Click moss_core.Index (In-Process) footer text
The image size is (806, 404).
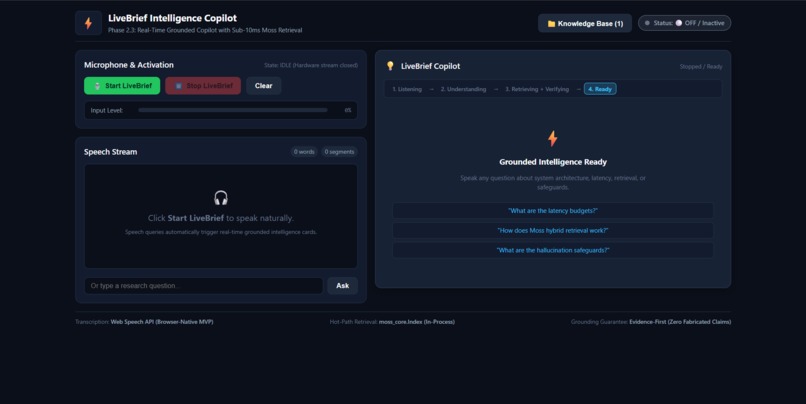click(x=416, y=322)
